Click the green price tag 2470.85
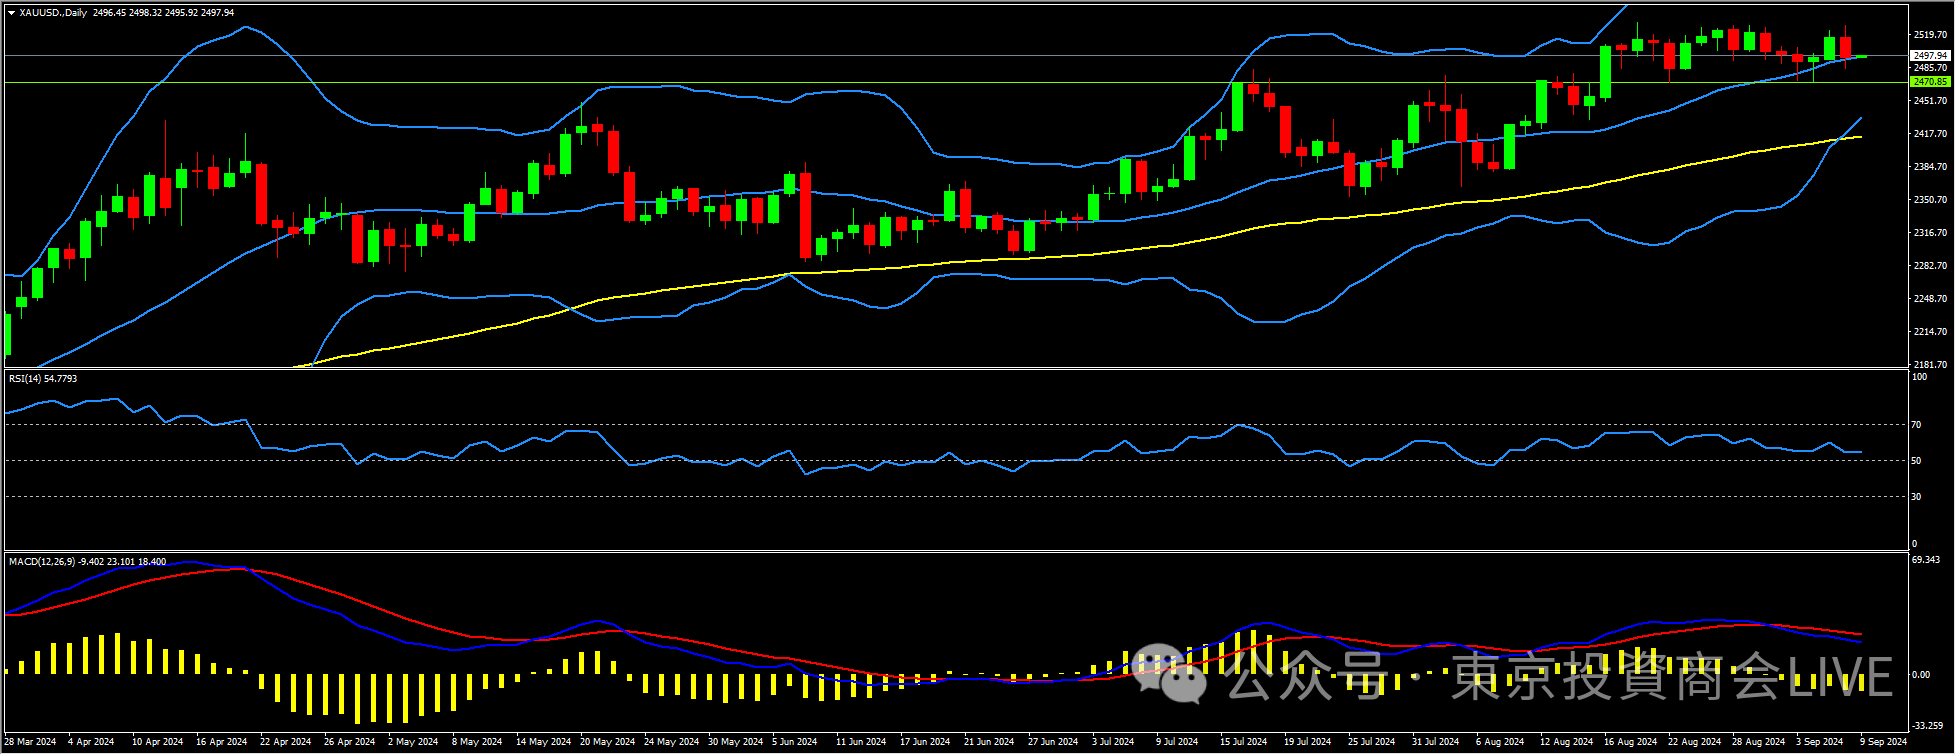The height and width of the screenshot is (755, 1956). tap(1929, 82)
